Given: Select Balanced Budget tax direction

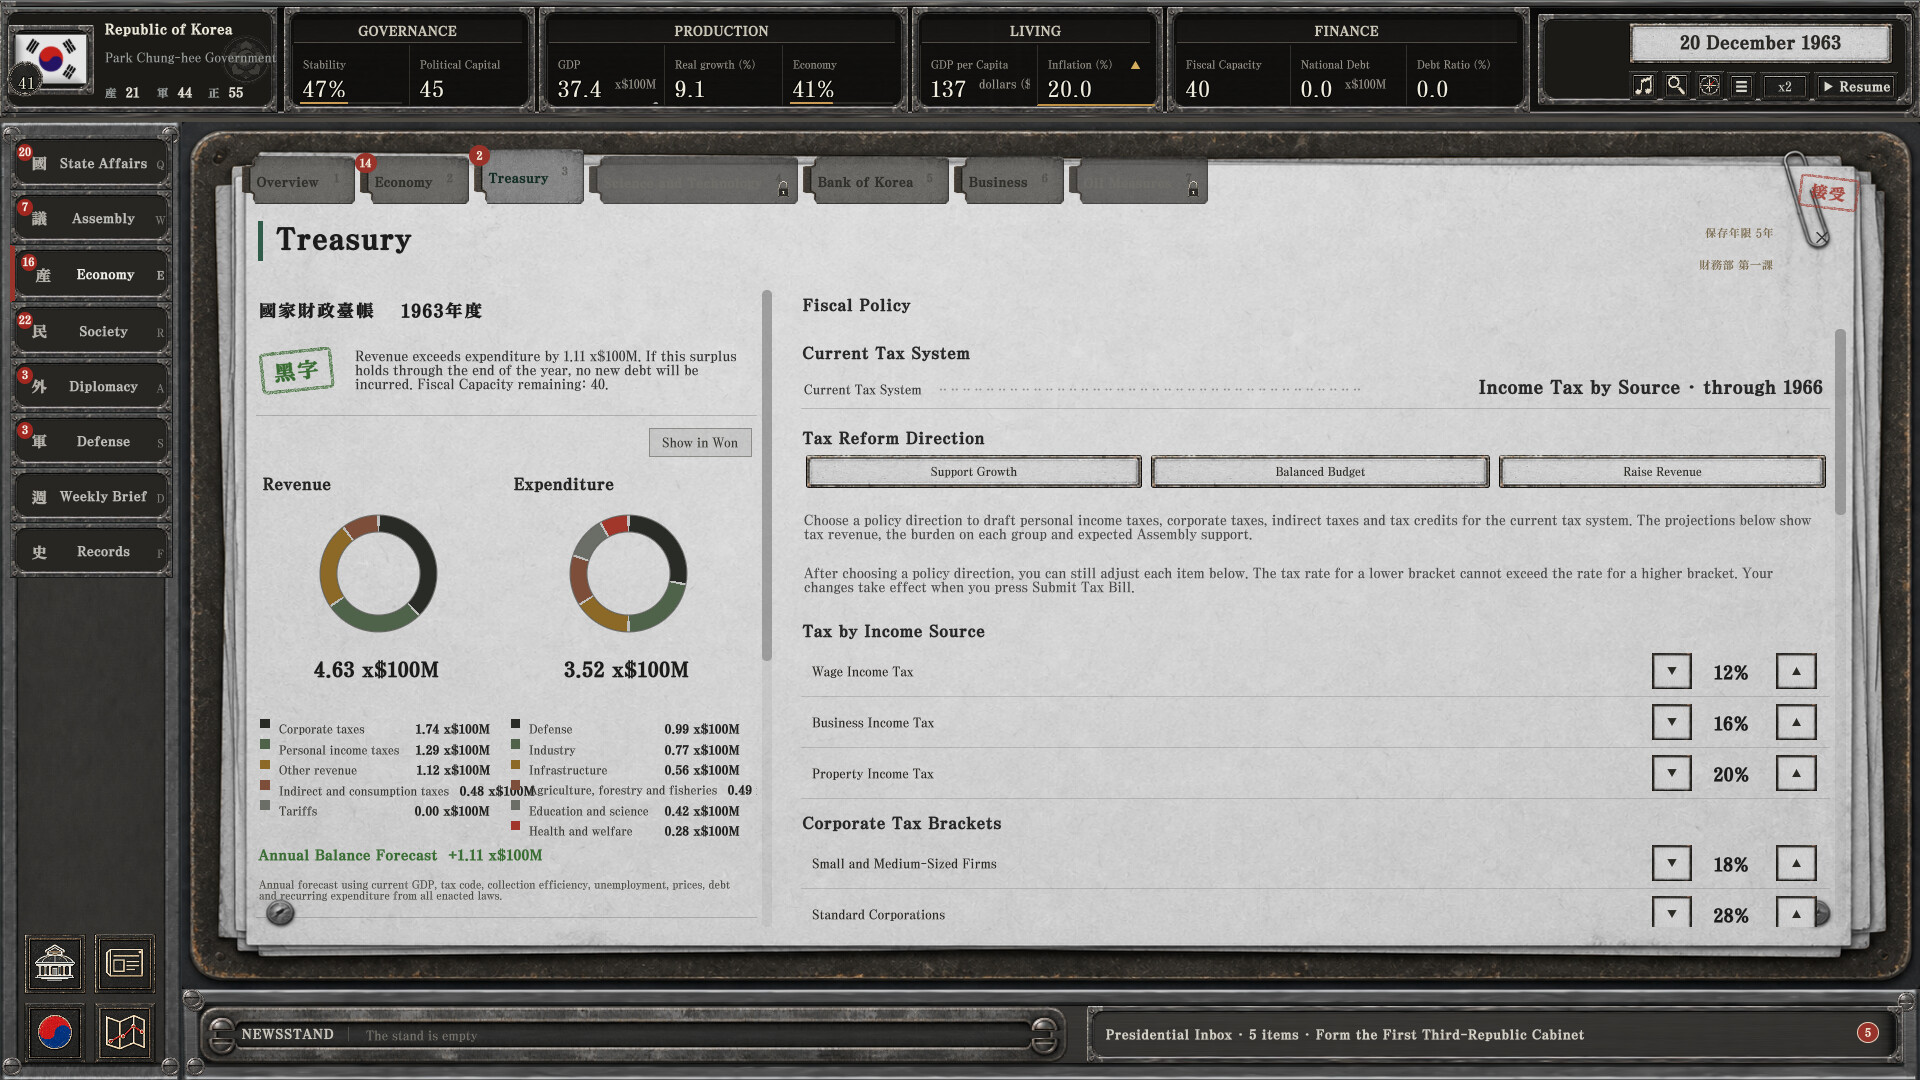Looking at the screenshot, I should click(x=1320, y=472).
